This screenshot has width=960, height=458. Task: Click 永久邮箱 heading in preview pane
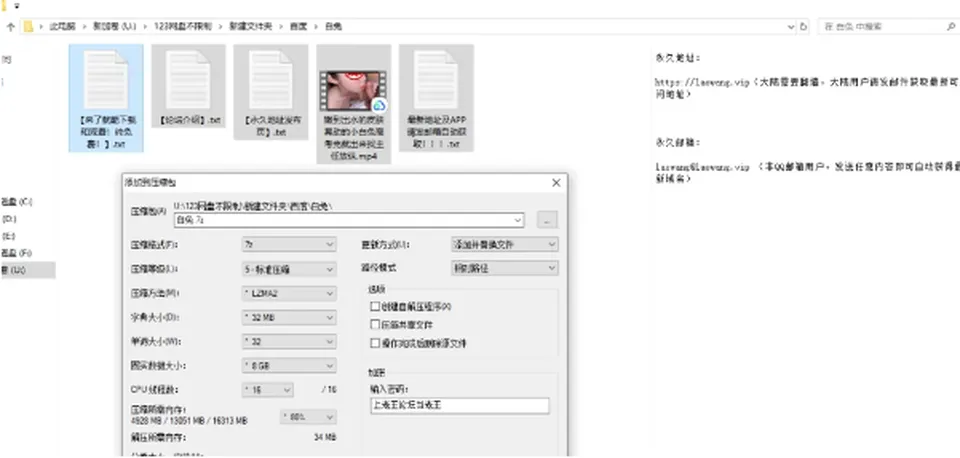tap(677, 143)
